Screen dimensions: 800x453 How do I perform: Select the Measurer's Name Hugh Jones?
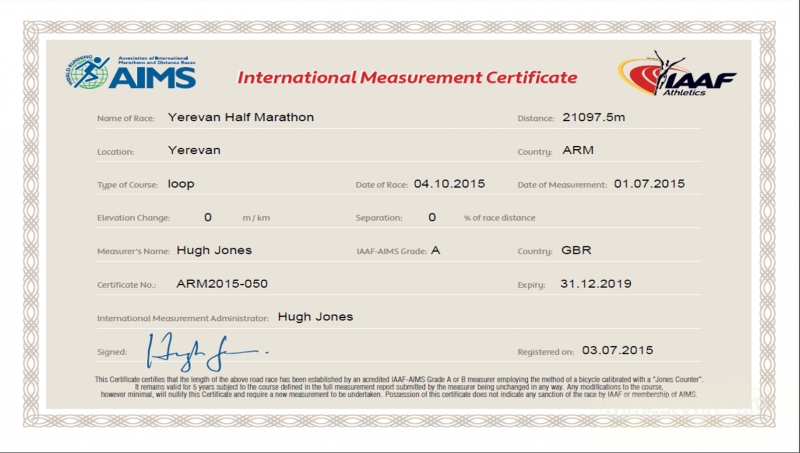[214, 250]
